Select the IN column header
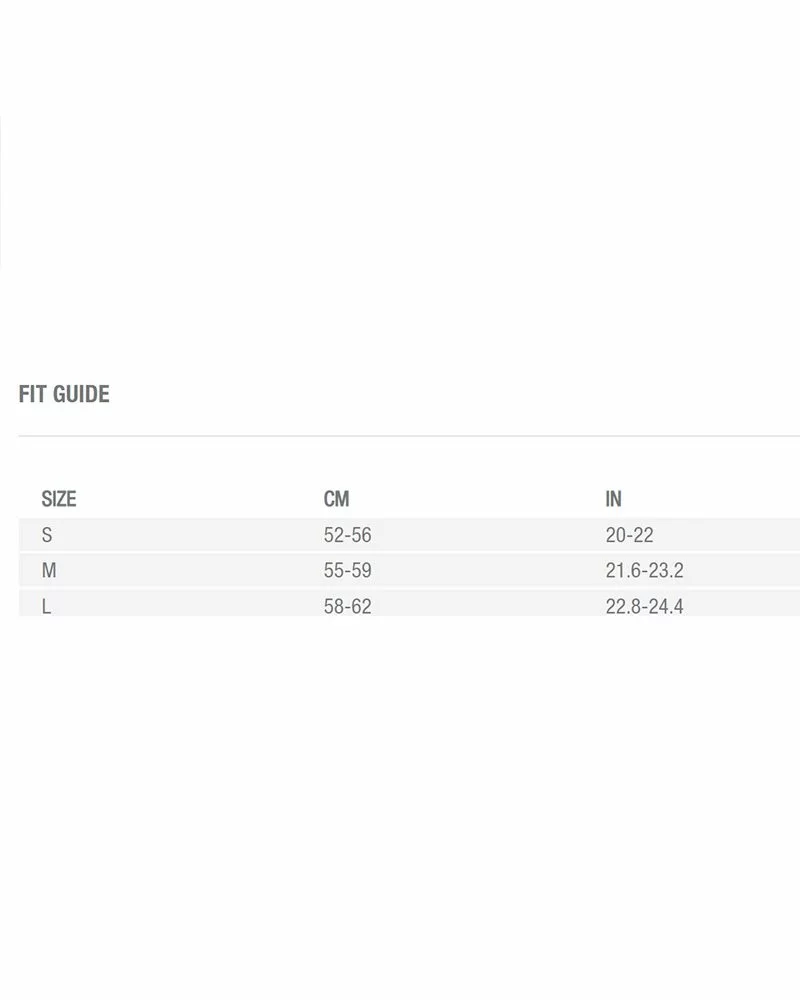 pos(613,498)
